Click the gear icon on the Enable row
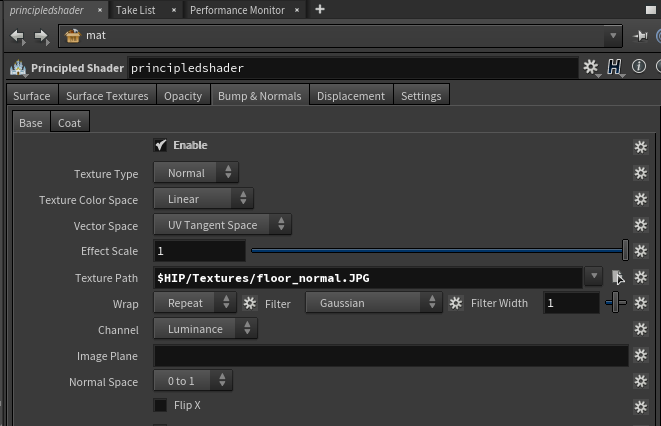This screenshot has width=661, height=426. [641, 146]
